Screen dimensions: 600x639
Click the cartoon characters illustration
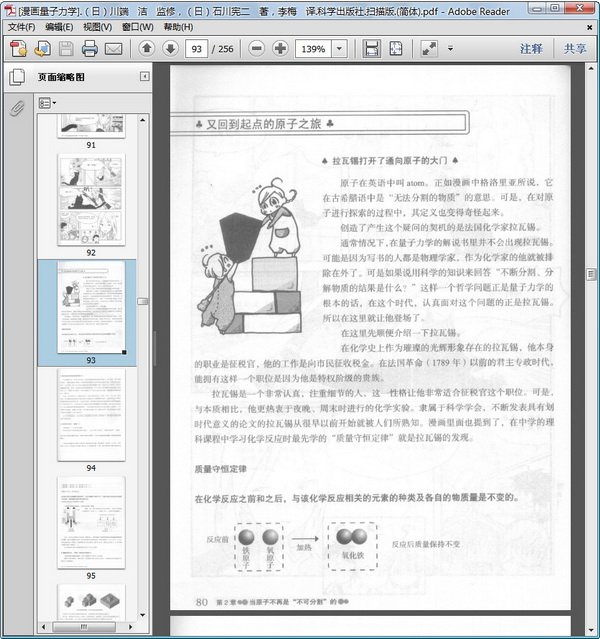coord(250,256)
